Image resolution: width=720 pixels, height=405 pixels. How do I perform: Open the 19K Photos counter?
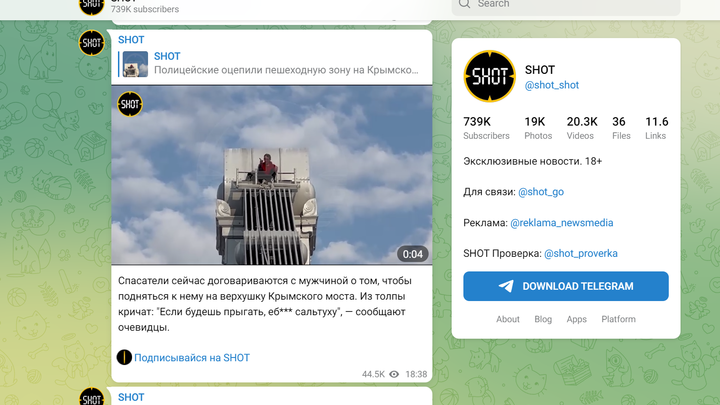click(538, 128)
